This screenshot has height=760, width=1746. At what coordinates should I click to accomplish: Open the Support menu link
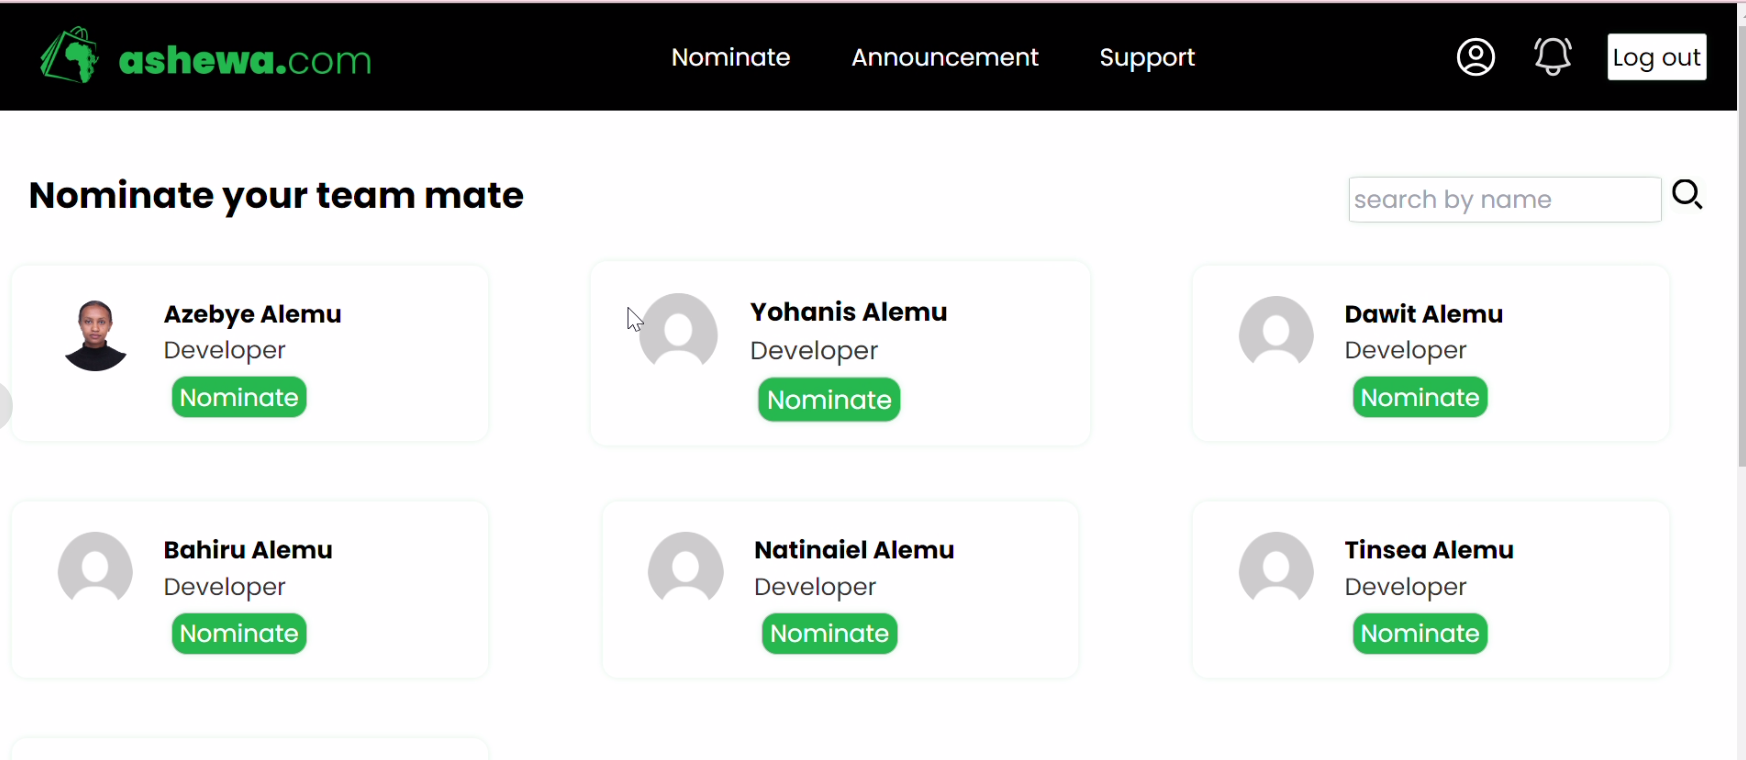[1147, 57]
